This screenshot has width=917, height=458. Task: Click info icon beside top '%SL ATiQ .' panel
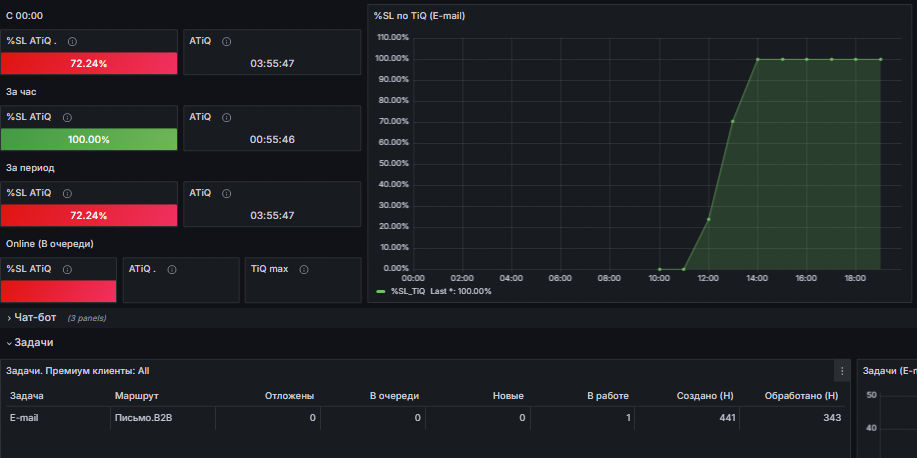click(72, 42)
